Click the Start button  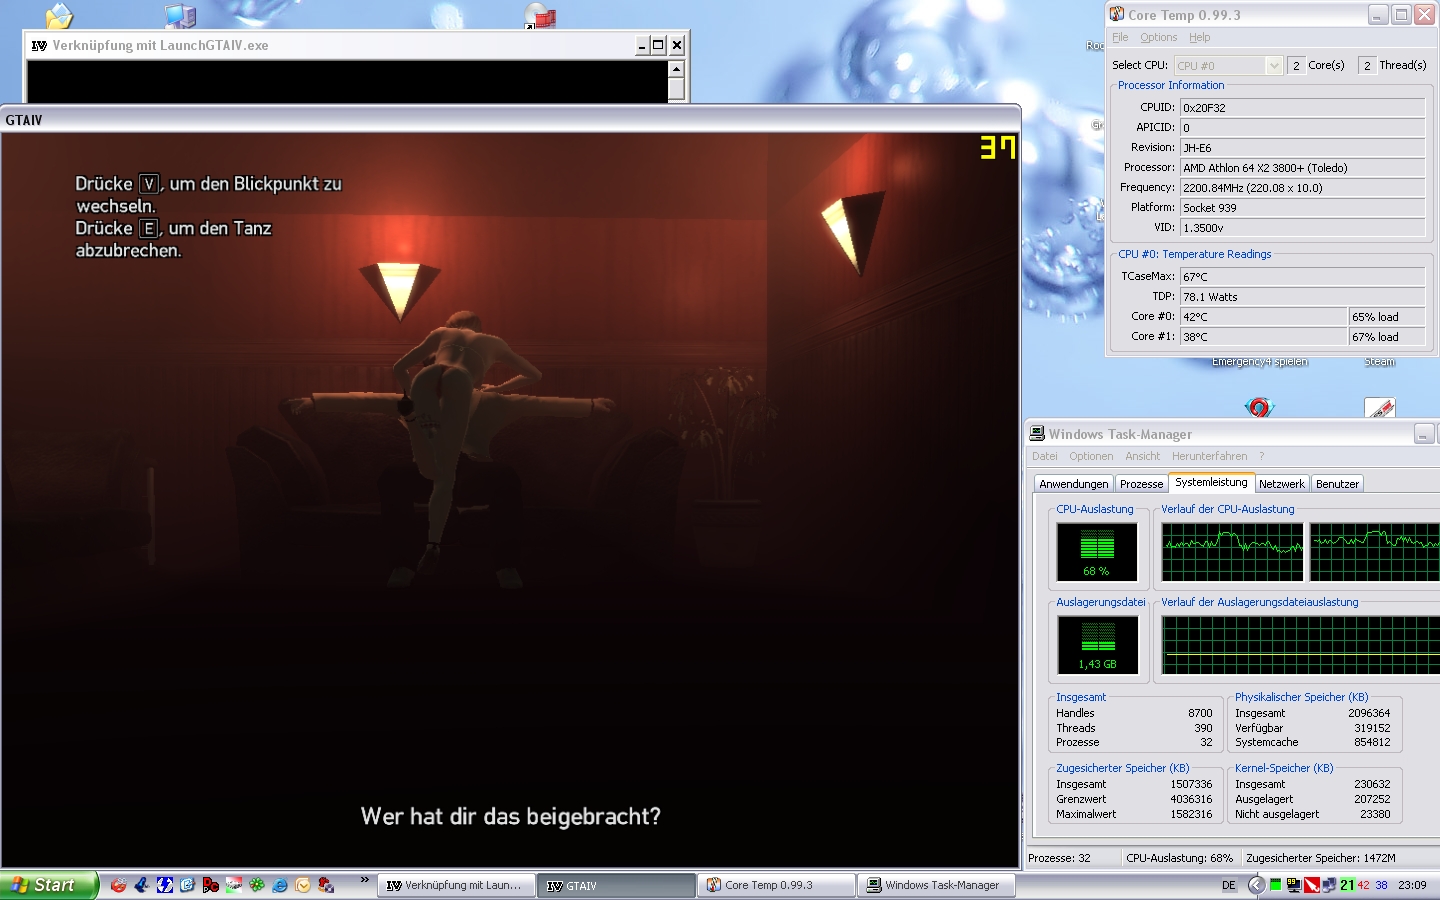(47, 885)
